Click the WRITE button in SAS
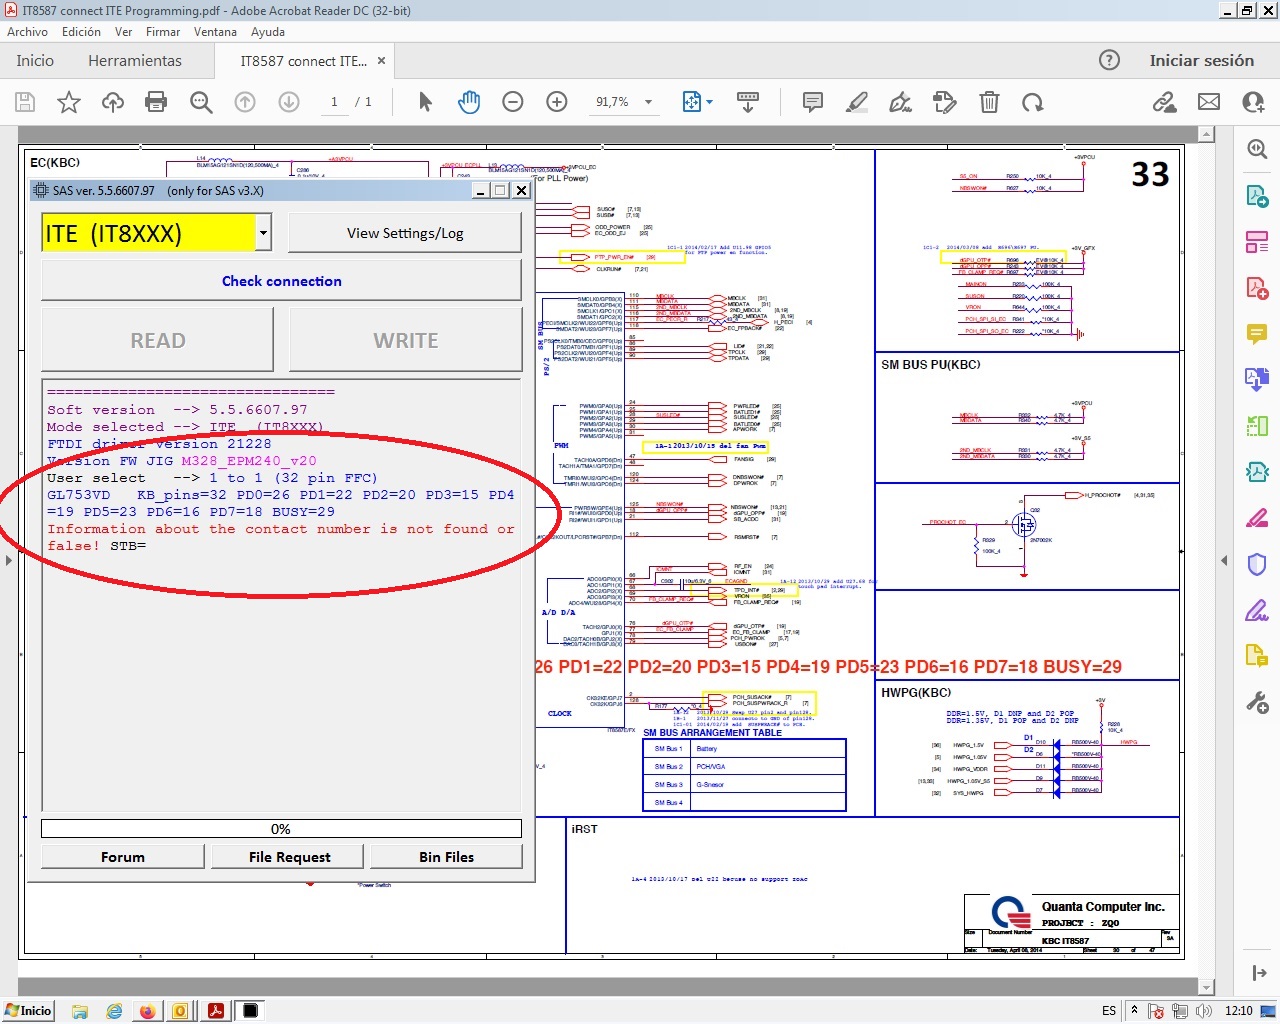 point(405,340)
